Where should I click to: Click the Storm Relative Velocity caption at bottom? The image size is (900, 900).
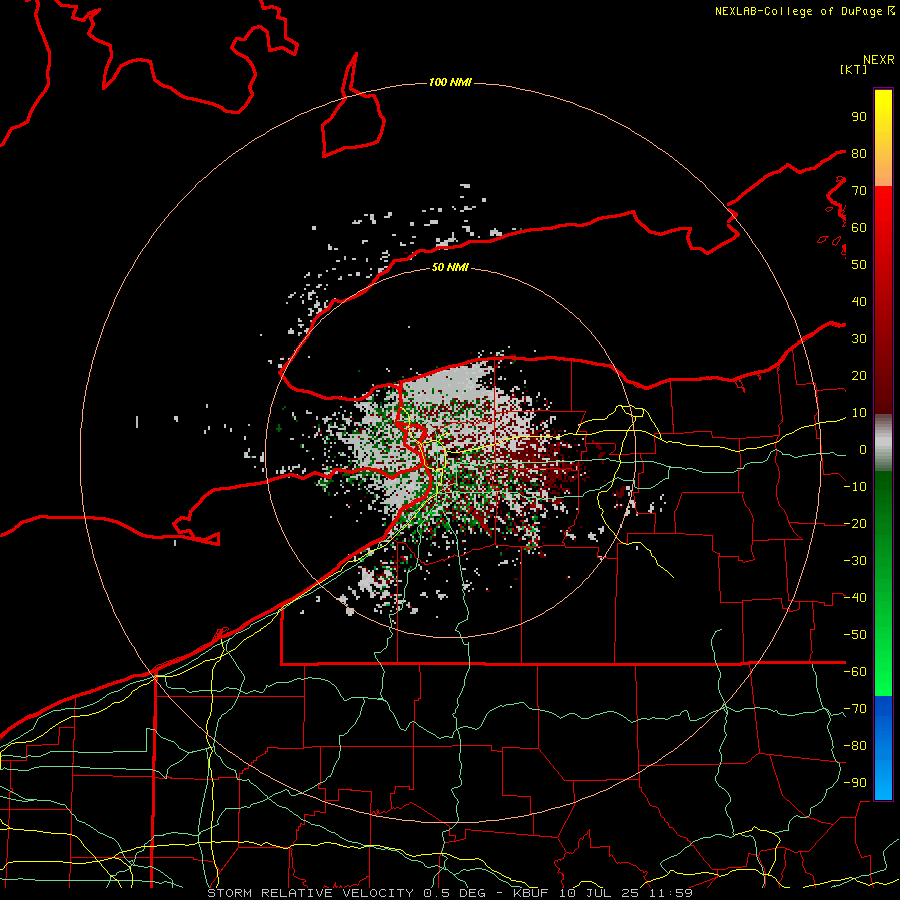coord(449,893)
